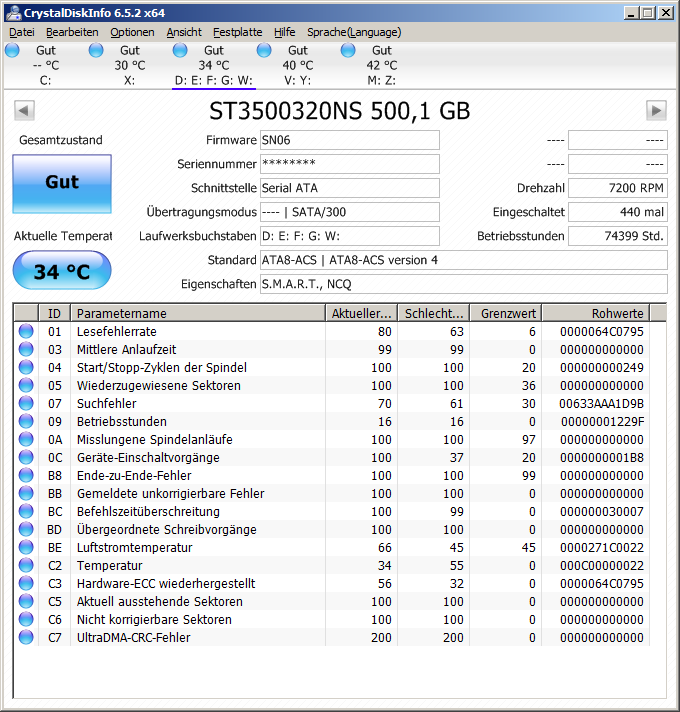Select the raw value 0000271C0022
680x712 pixels.
point(601,548)
